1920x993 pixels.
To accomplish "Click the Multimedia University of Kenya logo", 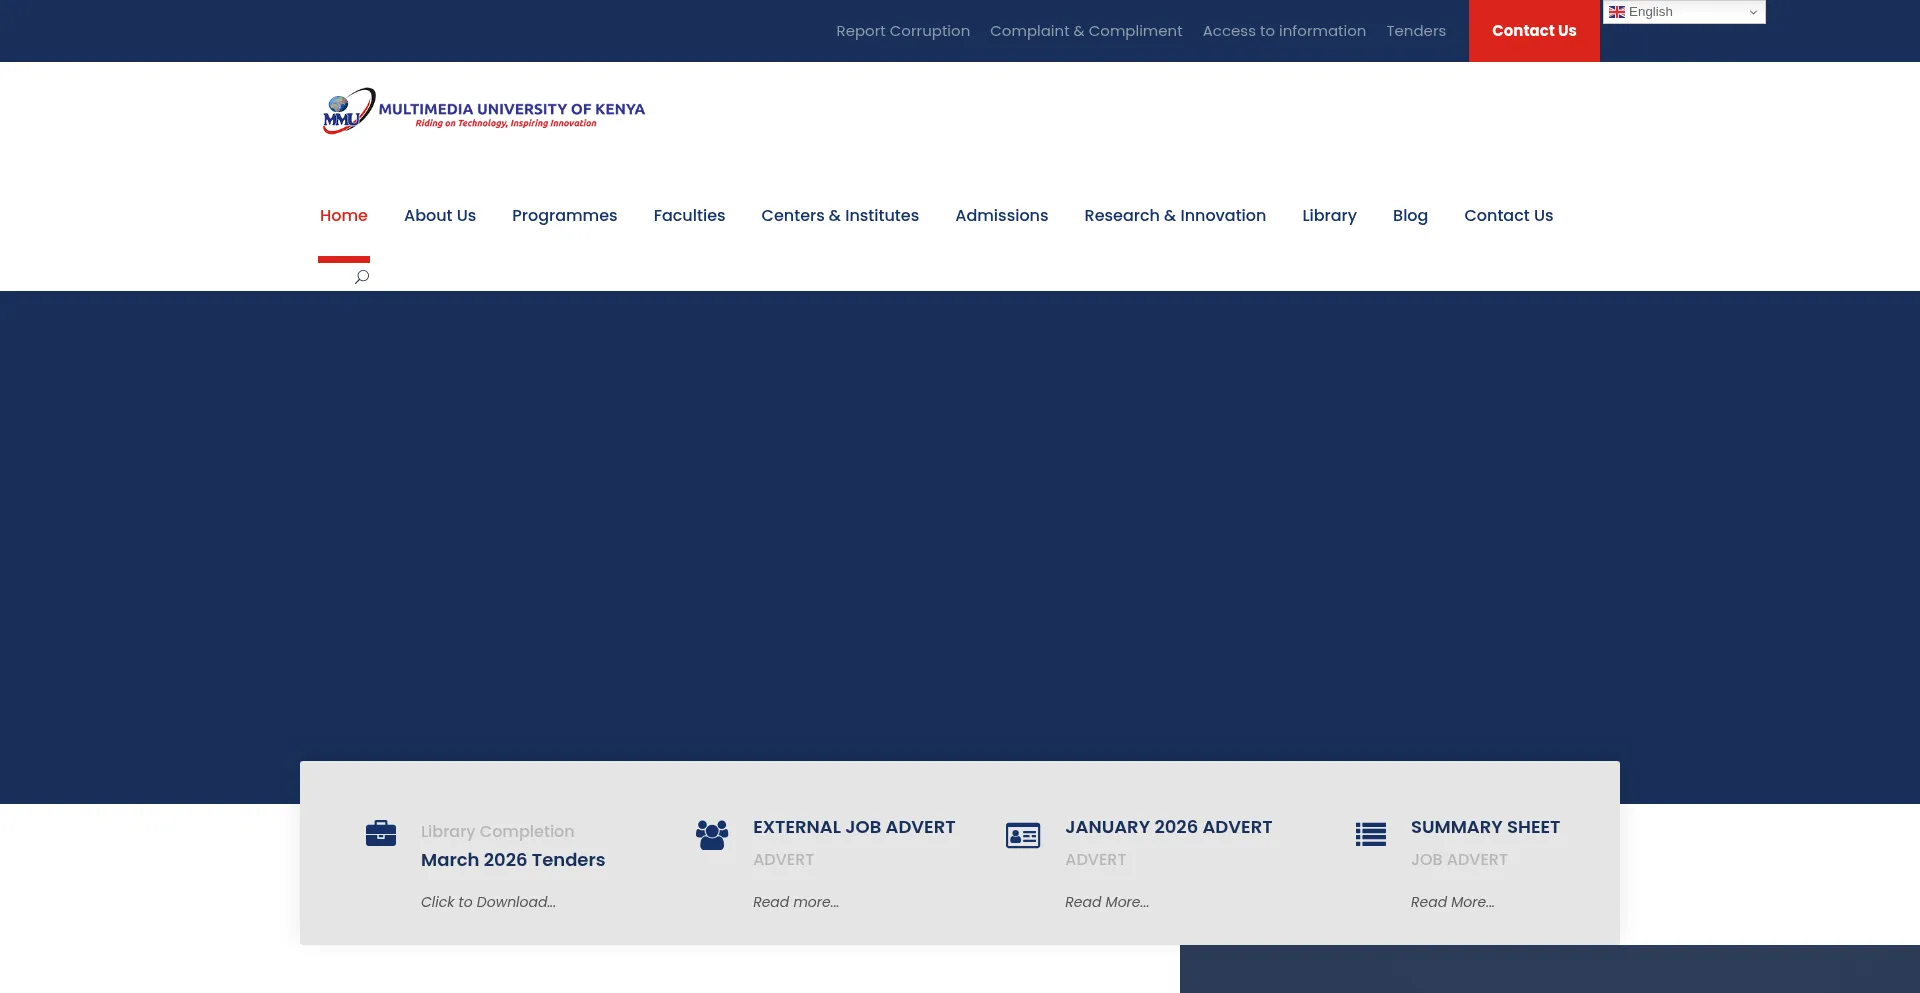I will click(484, 111).
